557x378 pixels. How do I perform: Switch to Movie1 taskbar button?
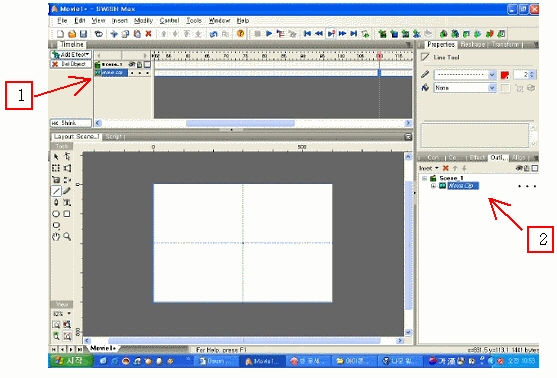point(263,361)
